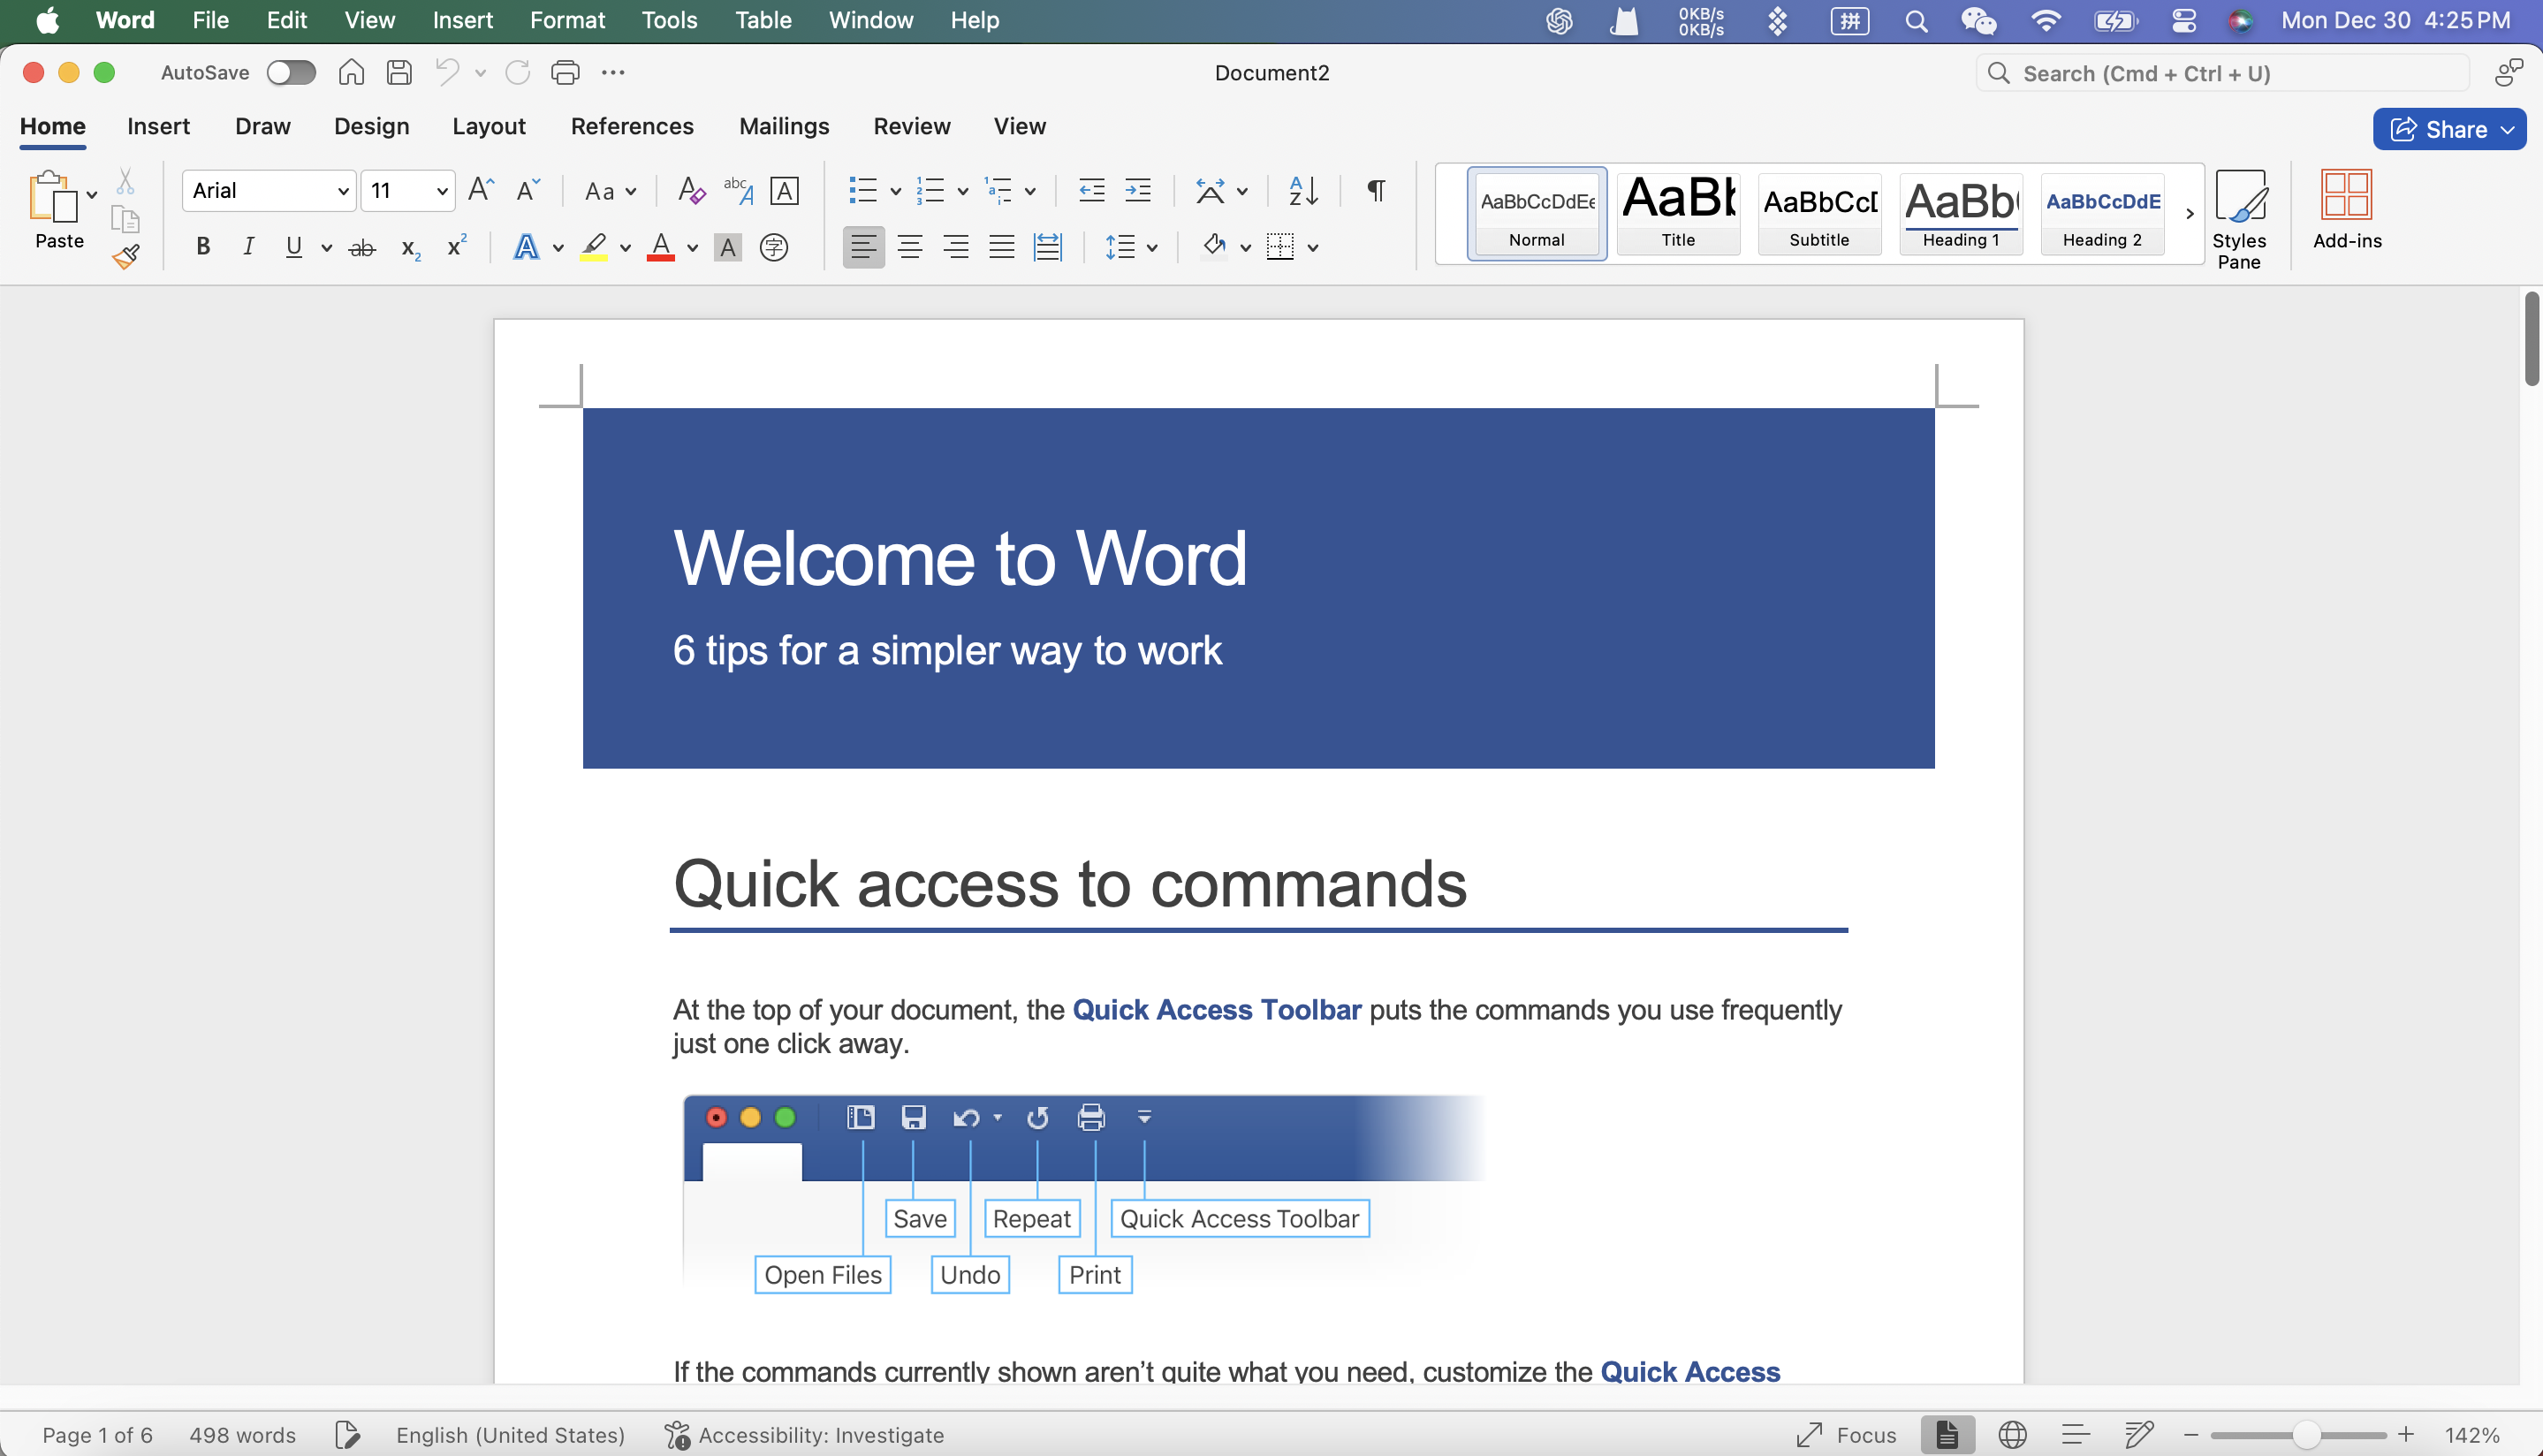The width and height of the screenshot is (2543, 1456).
Task: Click the Search field in the title bar
Action: click(x=2222, y=73)
